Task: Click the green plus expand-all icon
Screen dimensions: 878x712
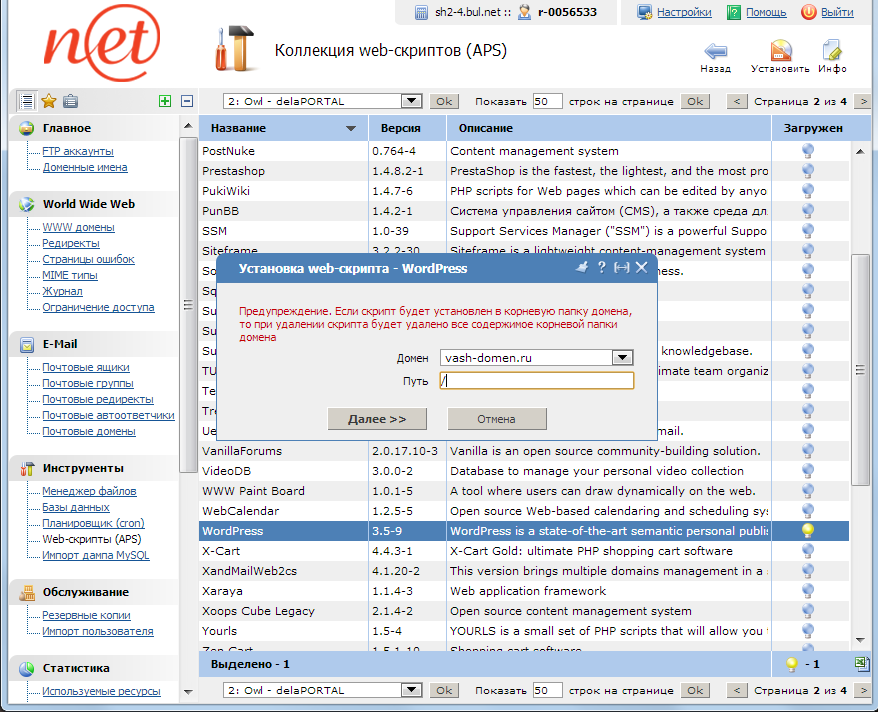Action: pyautogui.click(x=165, y=101)
